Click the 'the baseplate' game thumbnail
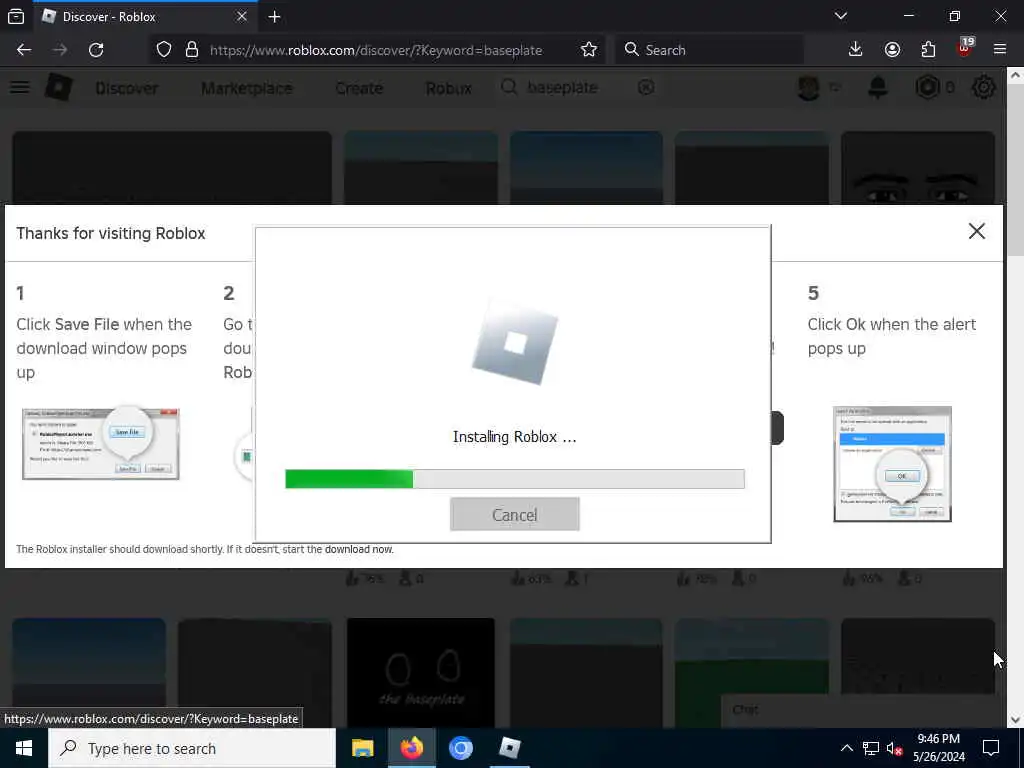 click(x=421, y=673)
